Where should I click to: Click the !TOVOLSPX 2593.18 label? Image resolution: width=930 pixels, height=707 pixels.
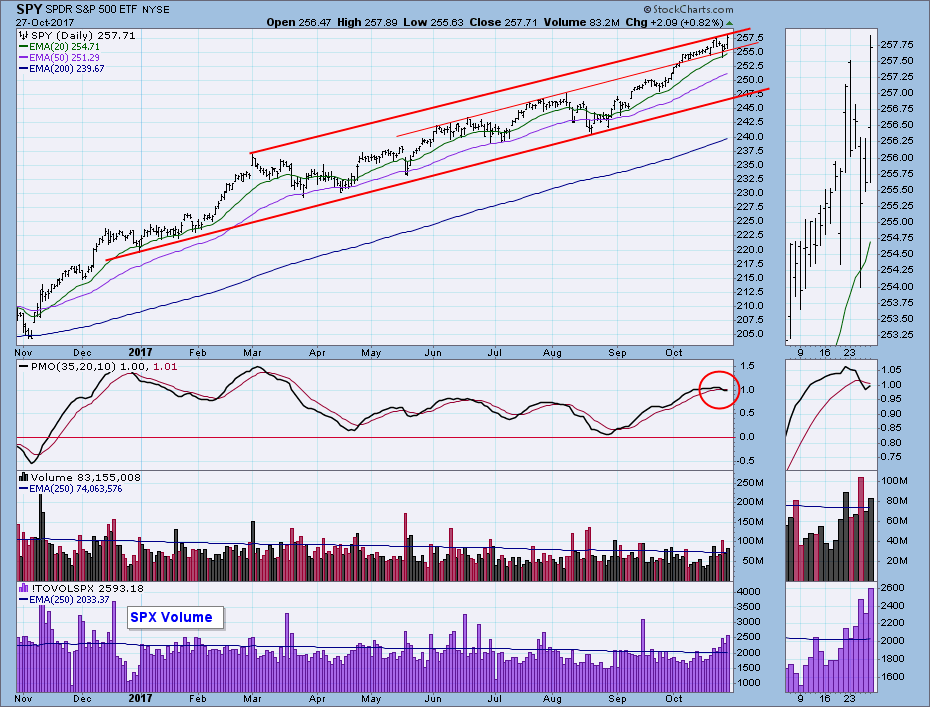point(87,588)
